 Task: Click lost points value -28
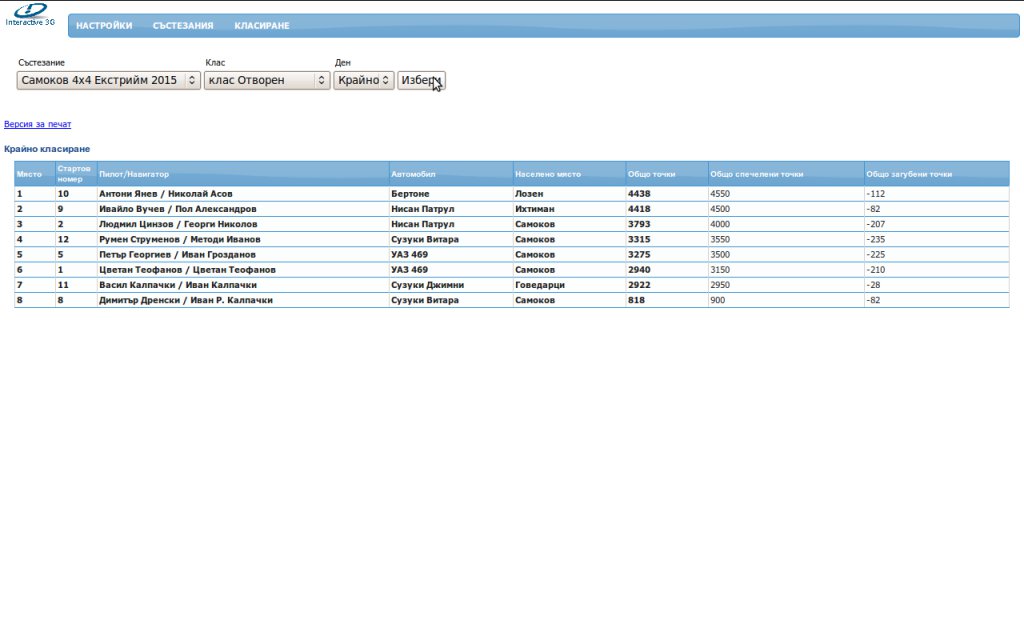pos(873,285)
